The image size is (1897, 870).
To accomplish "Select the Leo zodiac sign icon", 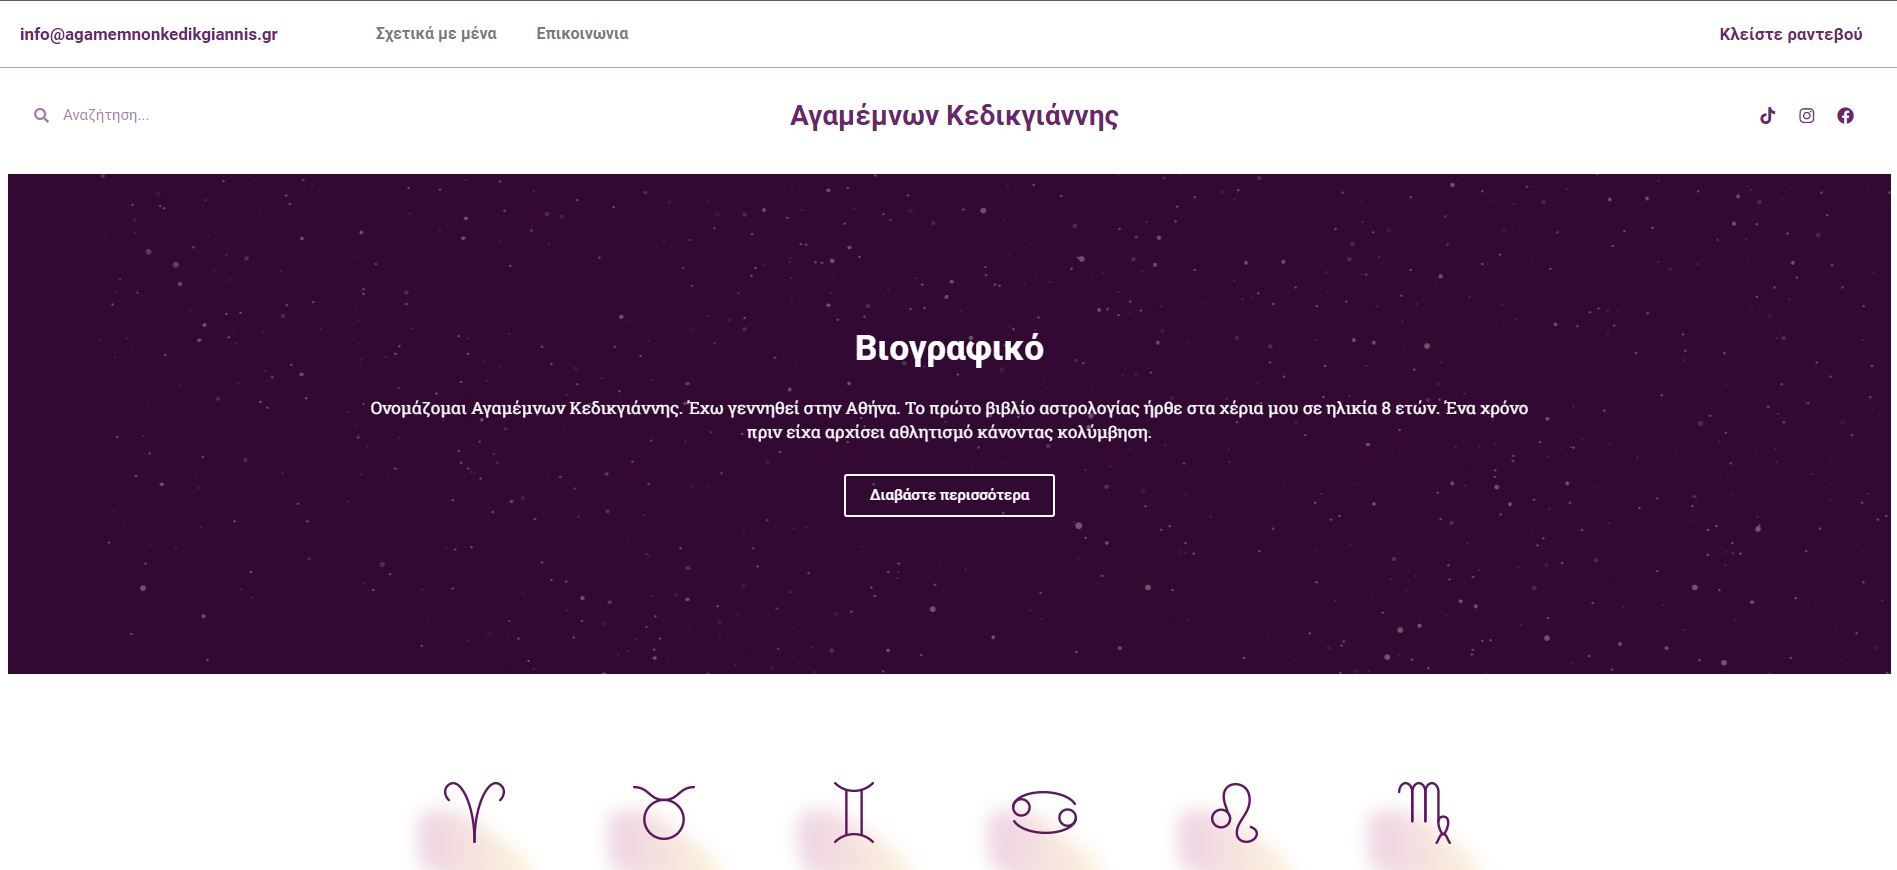I will 1234,812.
